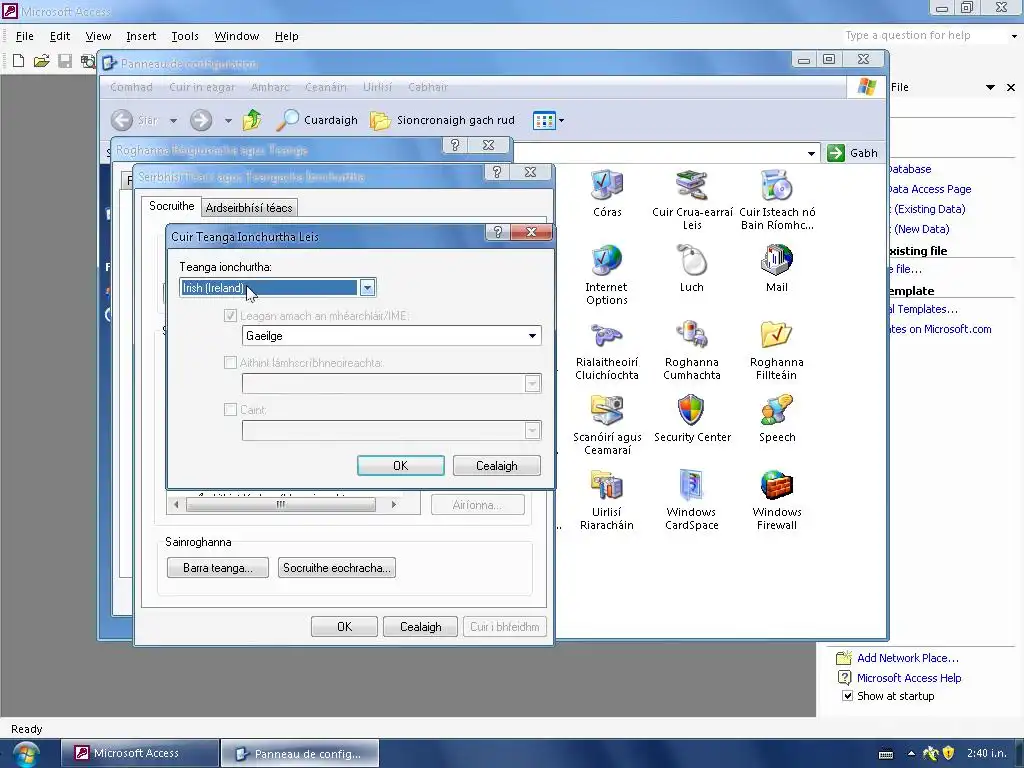Click Cealaigh in Cuir Teanga Ionchurtha Leis dialog
This screenshot has height=768, width=1024.
(x=496, y=466)
